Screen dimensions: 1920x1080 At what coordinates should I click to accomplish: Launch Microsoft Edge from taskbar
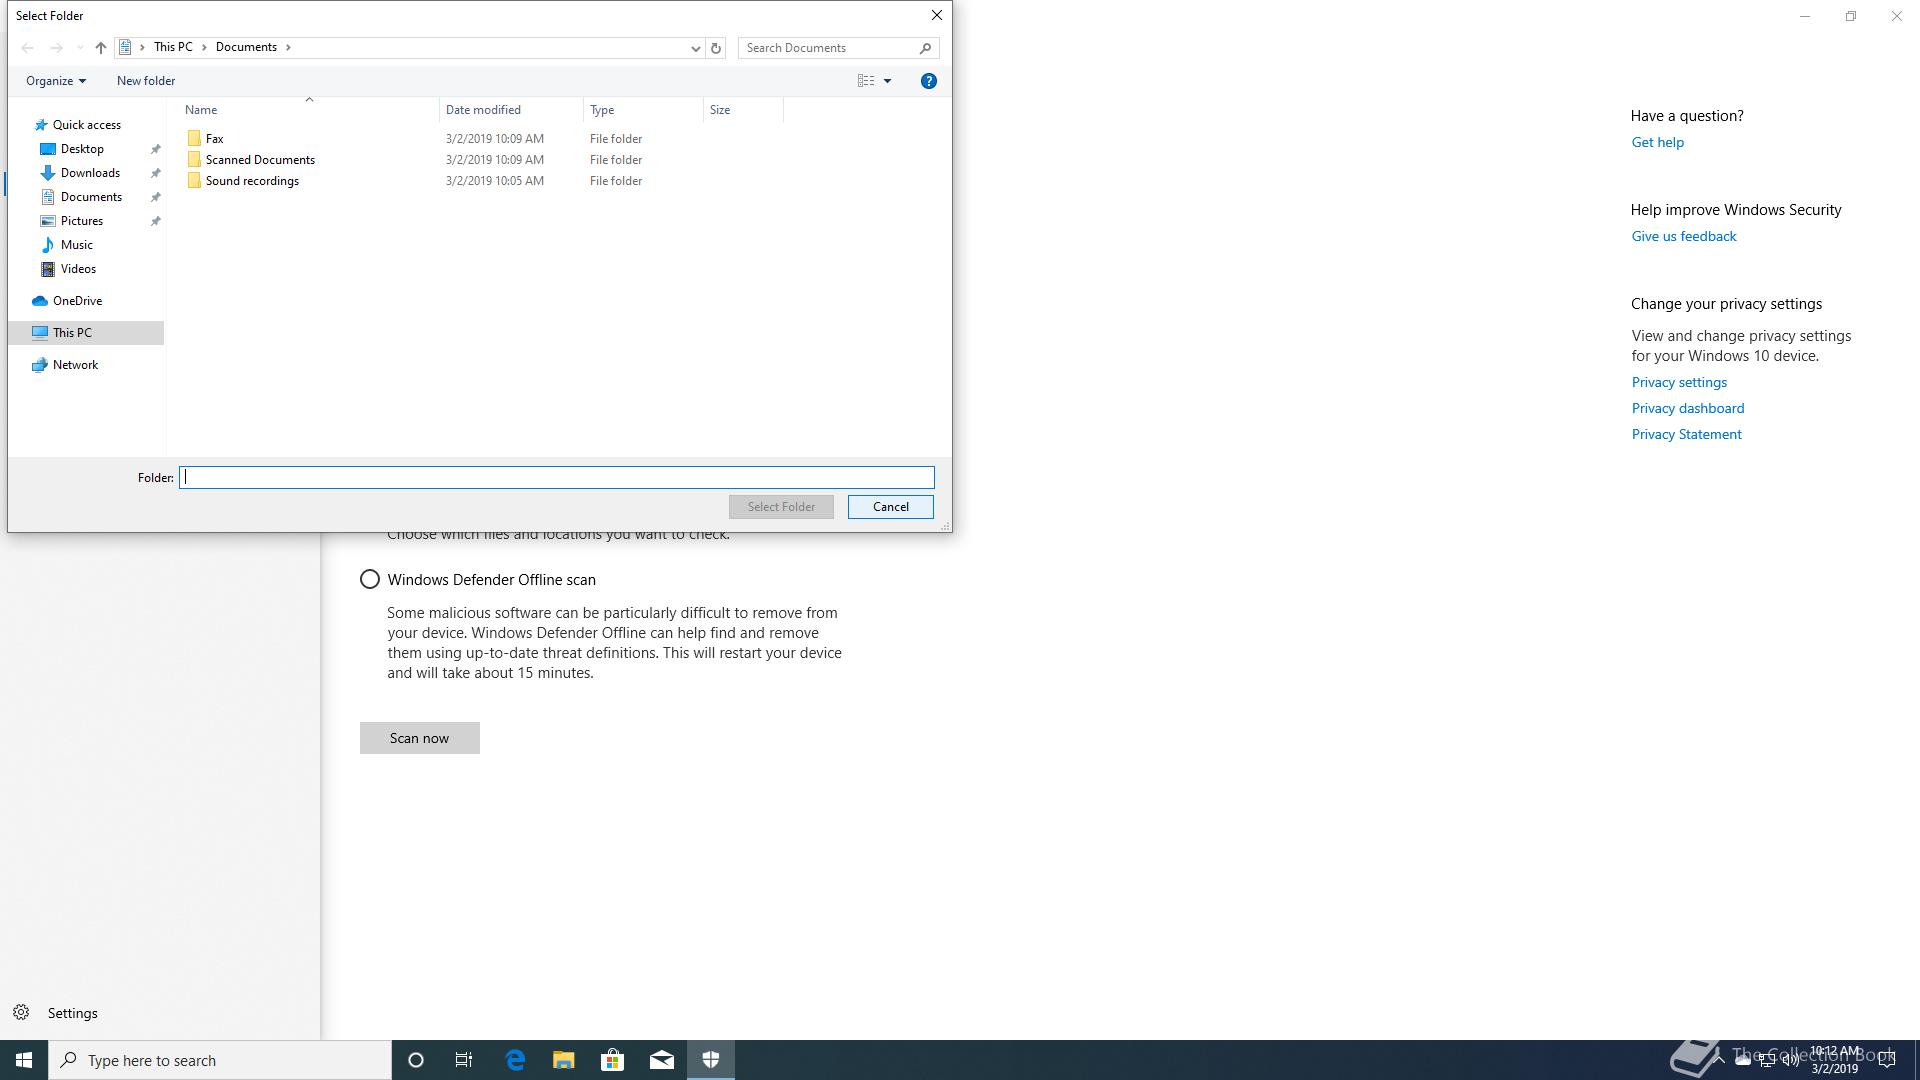click(515, 1060)
